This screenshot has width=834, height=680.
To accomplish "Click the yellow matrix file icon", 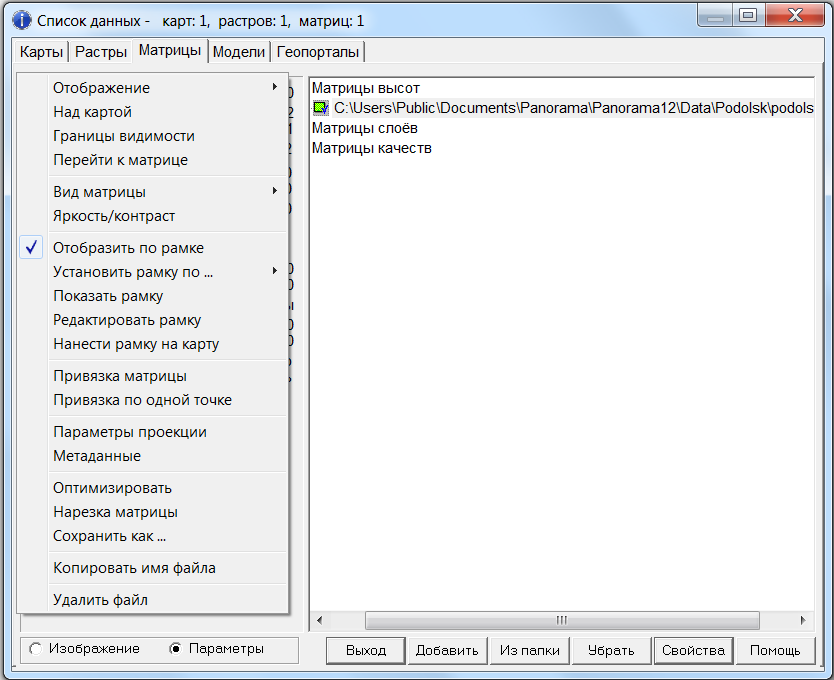I will click(320, 108).
